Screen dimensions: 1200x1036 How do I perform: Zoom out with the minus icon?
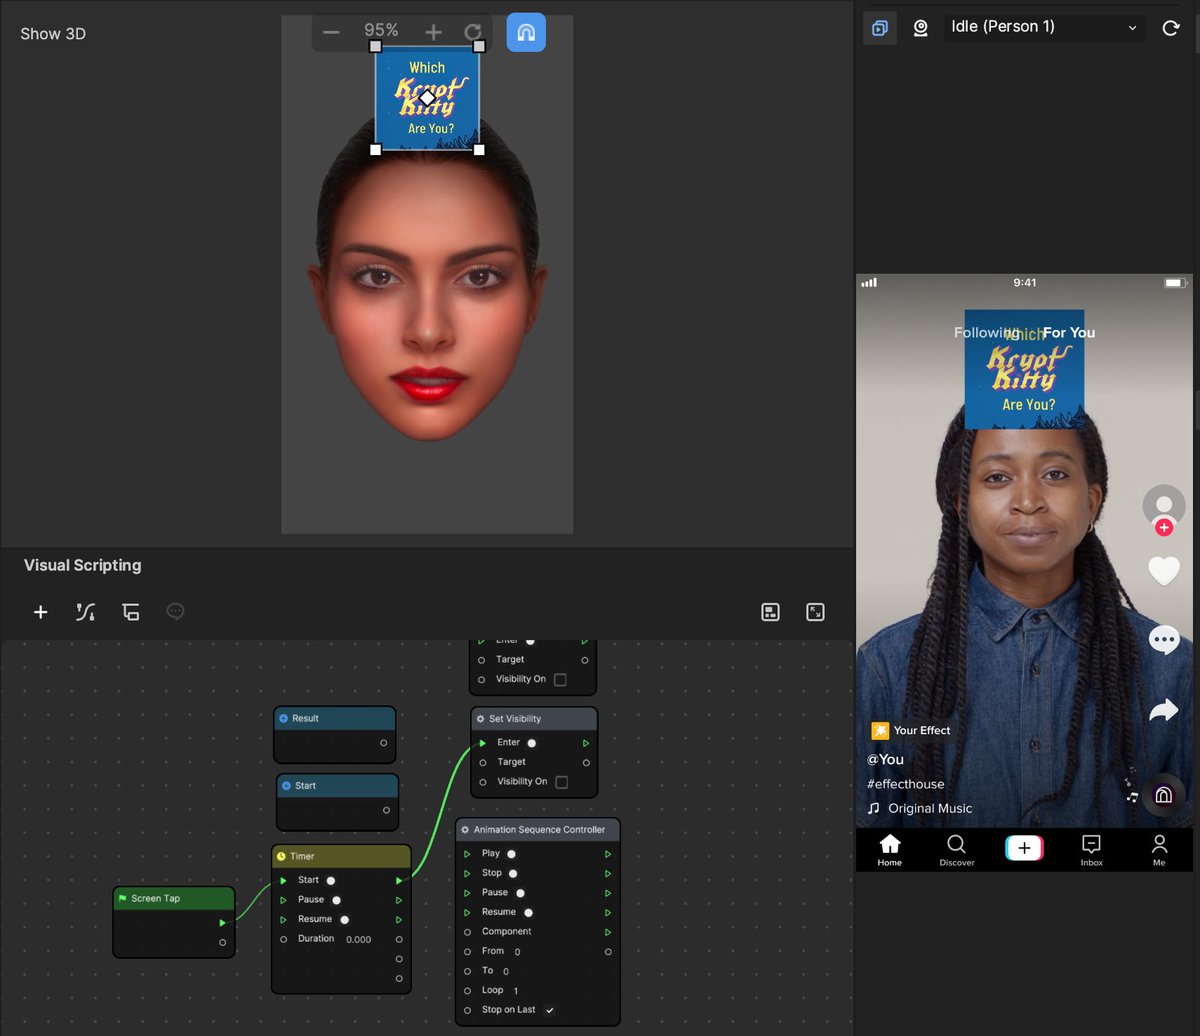331,33
